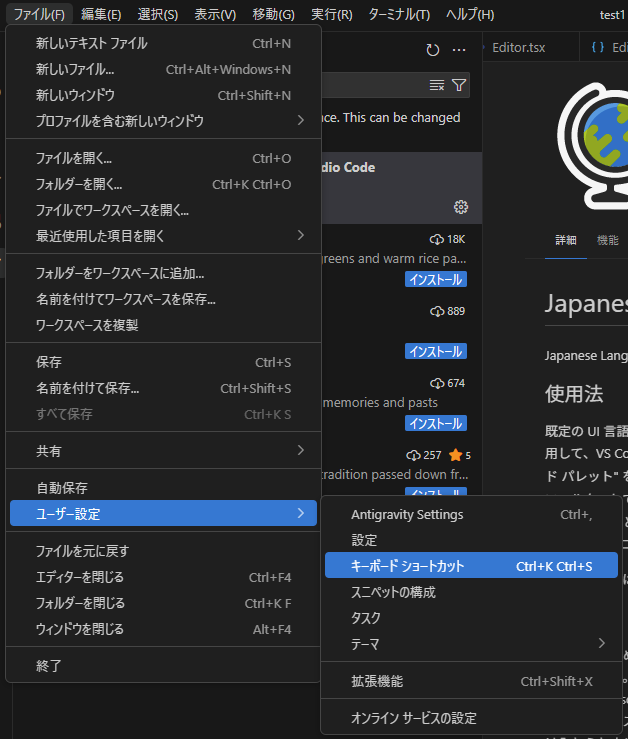Choose ファイルを開く... menu entry
This screenshot has width=628, height=739.
pyautogui.click(x=163, y=158)
